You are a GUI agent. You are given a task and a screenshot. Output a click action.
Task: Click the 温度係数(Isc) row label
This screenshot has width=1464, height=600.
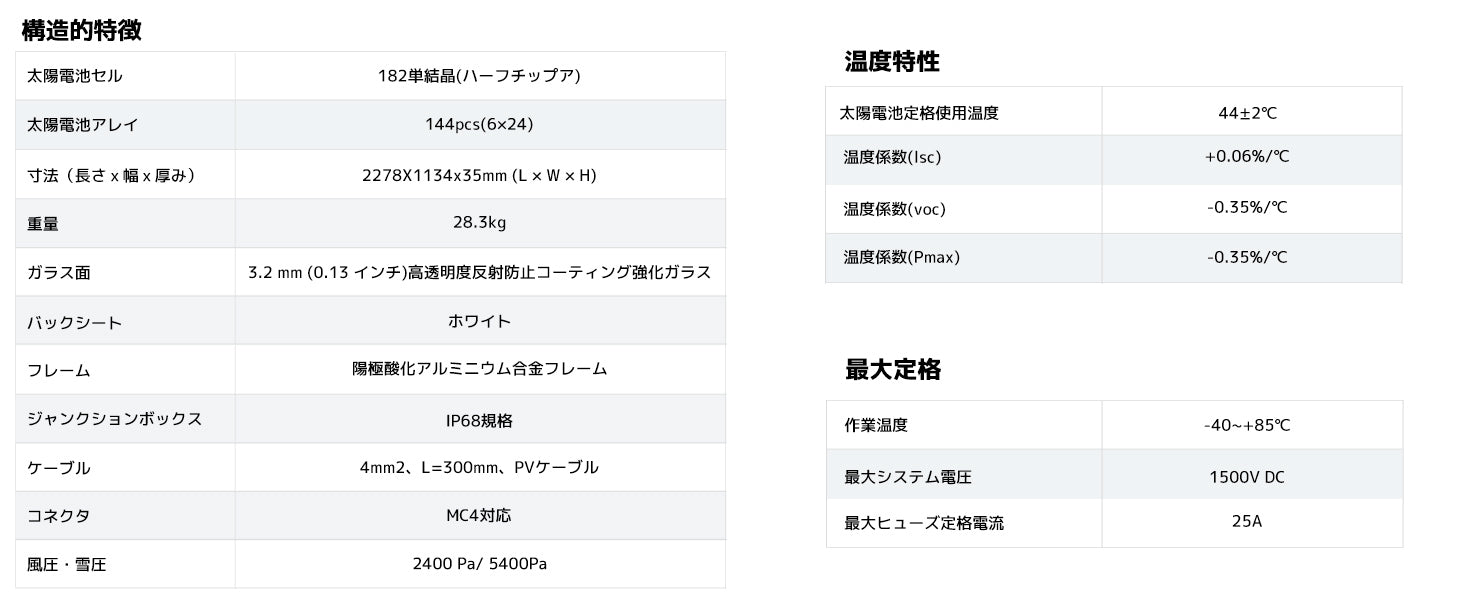(892, 157)
